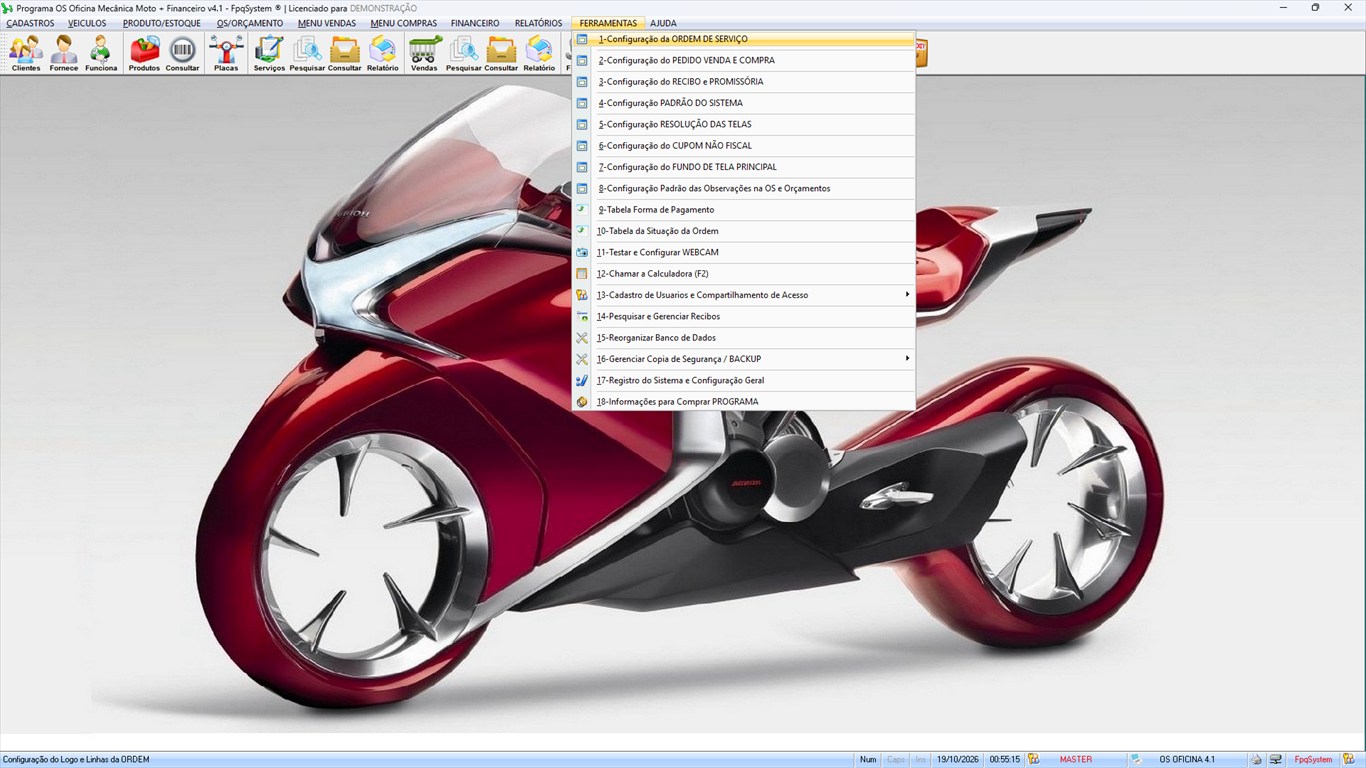The height and width of the screenshot is (768, 1366).
Task: Click the keys icon beside MASTER
Action: click(x=1034, y=760)
